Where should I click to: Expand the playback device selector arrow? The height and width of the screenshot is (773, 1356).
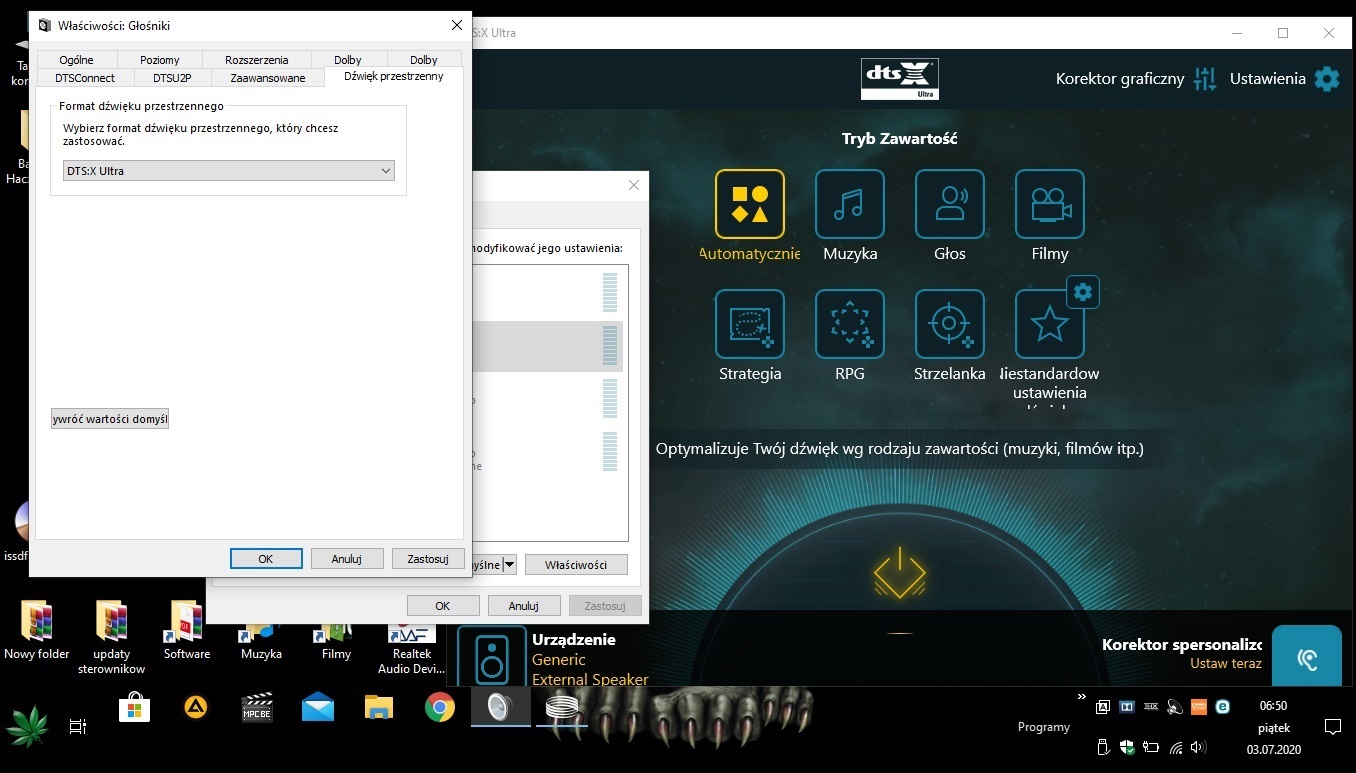click(510, 564)
